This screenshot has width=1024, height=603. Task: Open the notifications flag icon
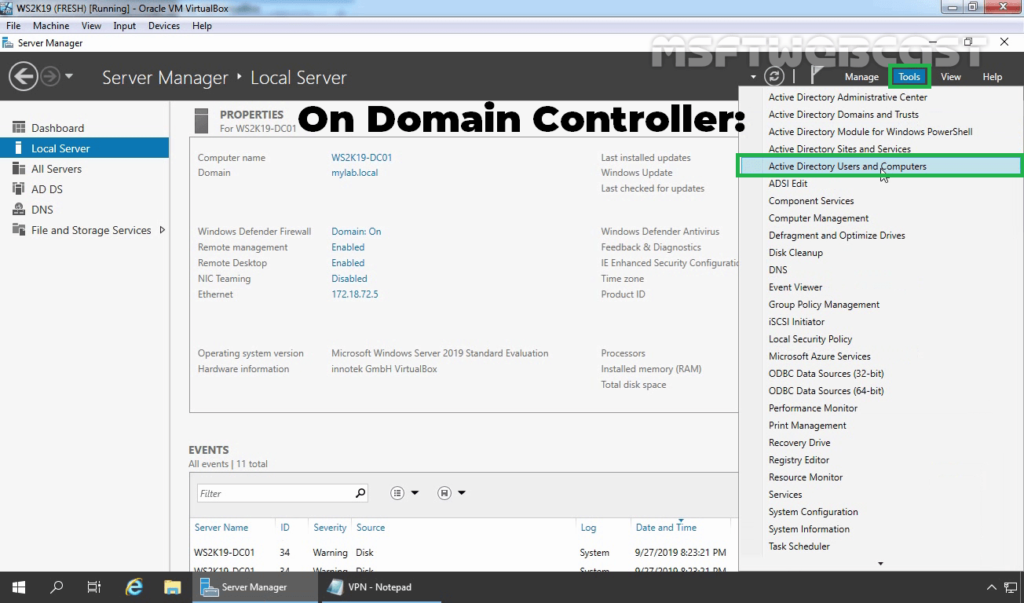click(x=816, y=76)
